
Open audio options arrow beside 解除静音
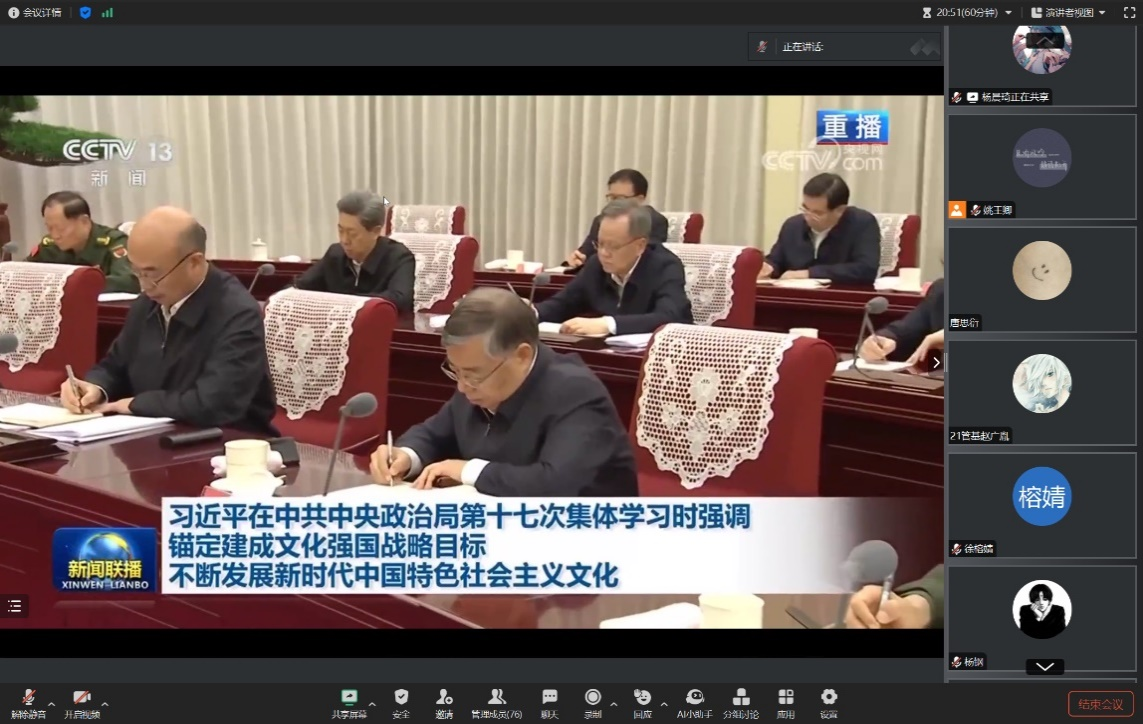pos(52,704)
